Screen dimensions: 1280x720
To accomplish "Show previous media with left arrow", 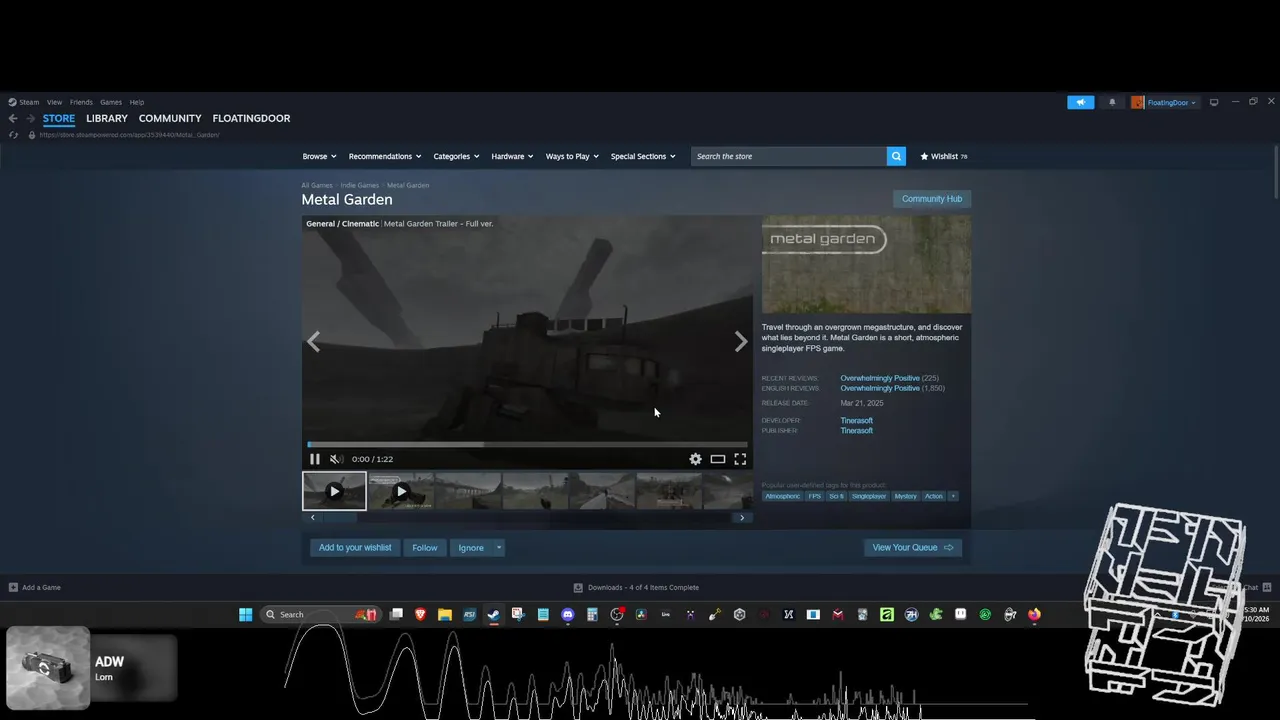I will pos(313,342).
